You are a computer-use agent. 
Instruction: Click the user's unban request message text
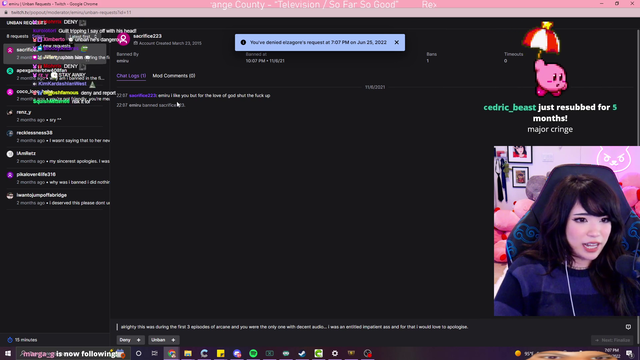[x=294, y=327]
